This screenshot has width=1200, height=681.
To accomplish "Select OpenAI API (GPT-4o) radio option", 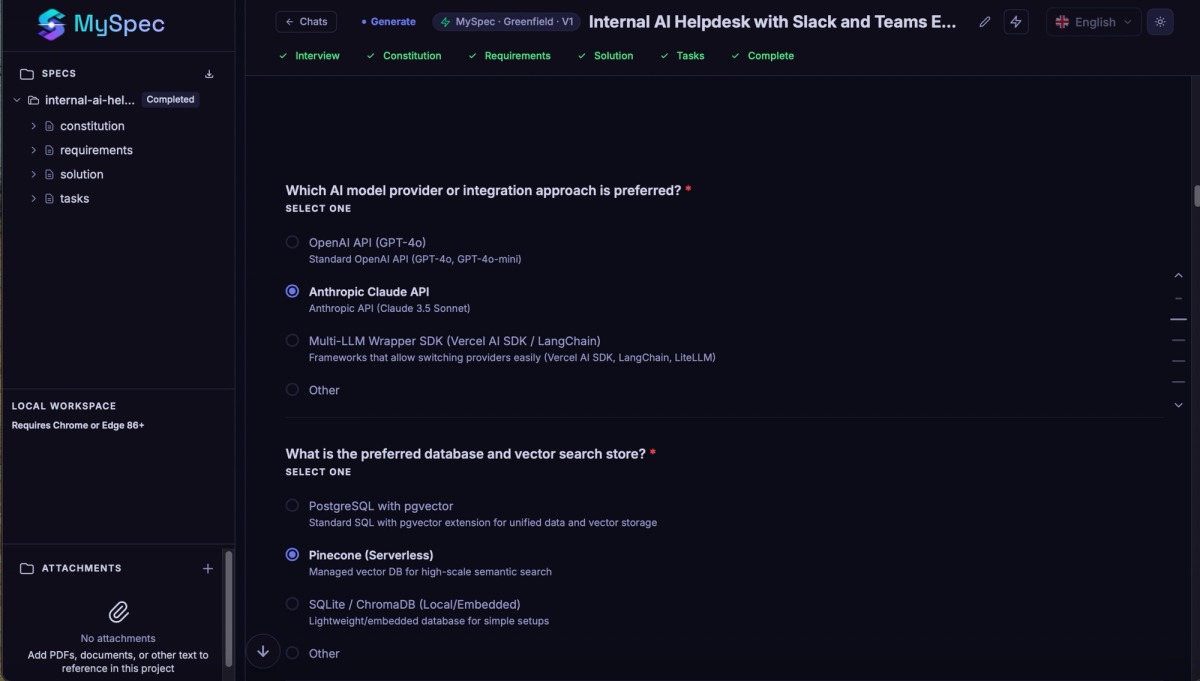I will (292, 242).
